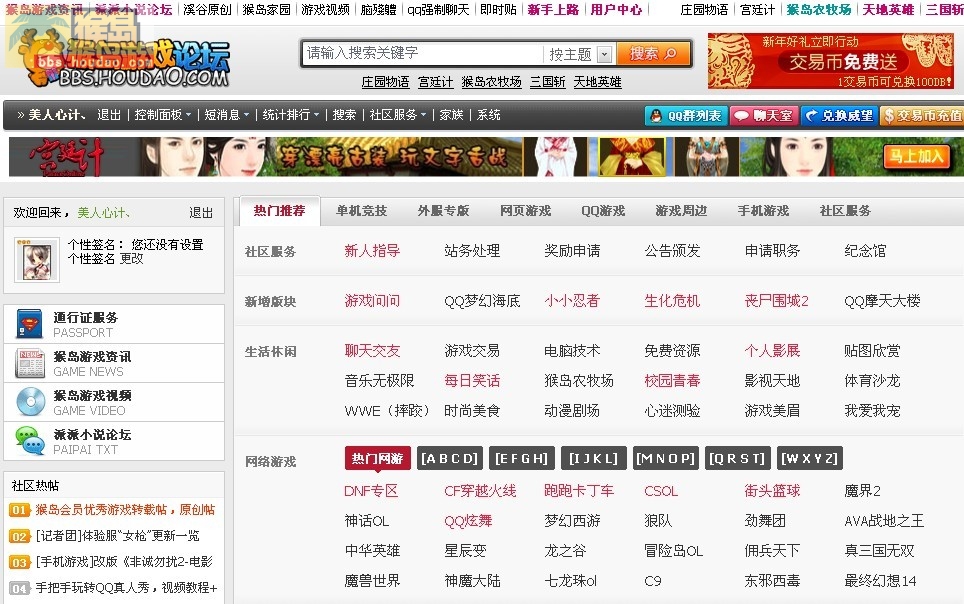964x604 pixels.
Task: Open the 新人指导 forum link
Action: click(372, 251)
